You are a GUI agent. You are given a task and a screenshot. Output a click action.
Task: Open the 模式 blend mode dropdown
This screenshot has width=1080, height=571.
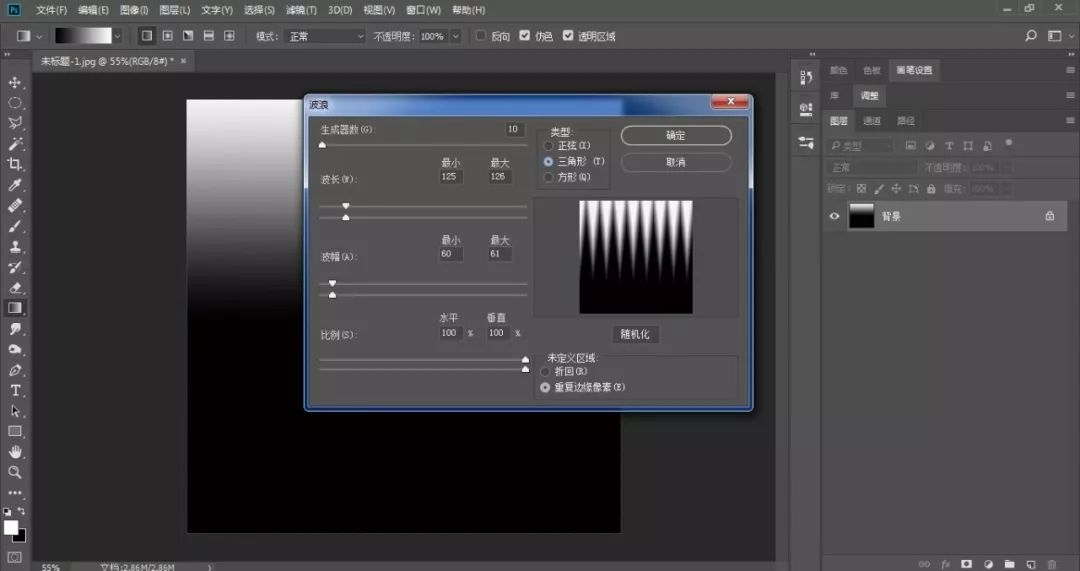(x=326, y=36)
